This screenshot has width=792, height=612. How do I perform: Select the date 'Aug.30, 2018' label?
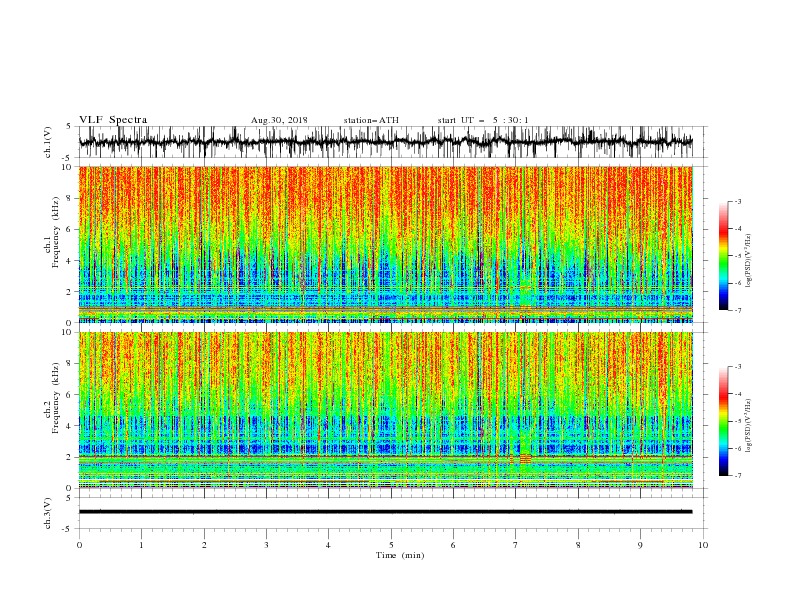pos(279,120)
